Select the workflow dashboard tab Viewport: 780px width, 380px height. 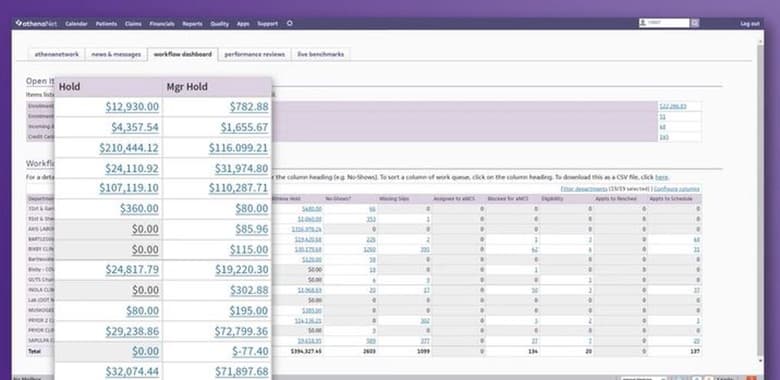point(183,54)
